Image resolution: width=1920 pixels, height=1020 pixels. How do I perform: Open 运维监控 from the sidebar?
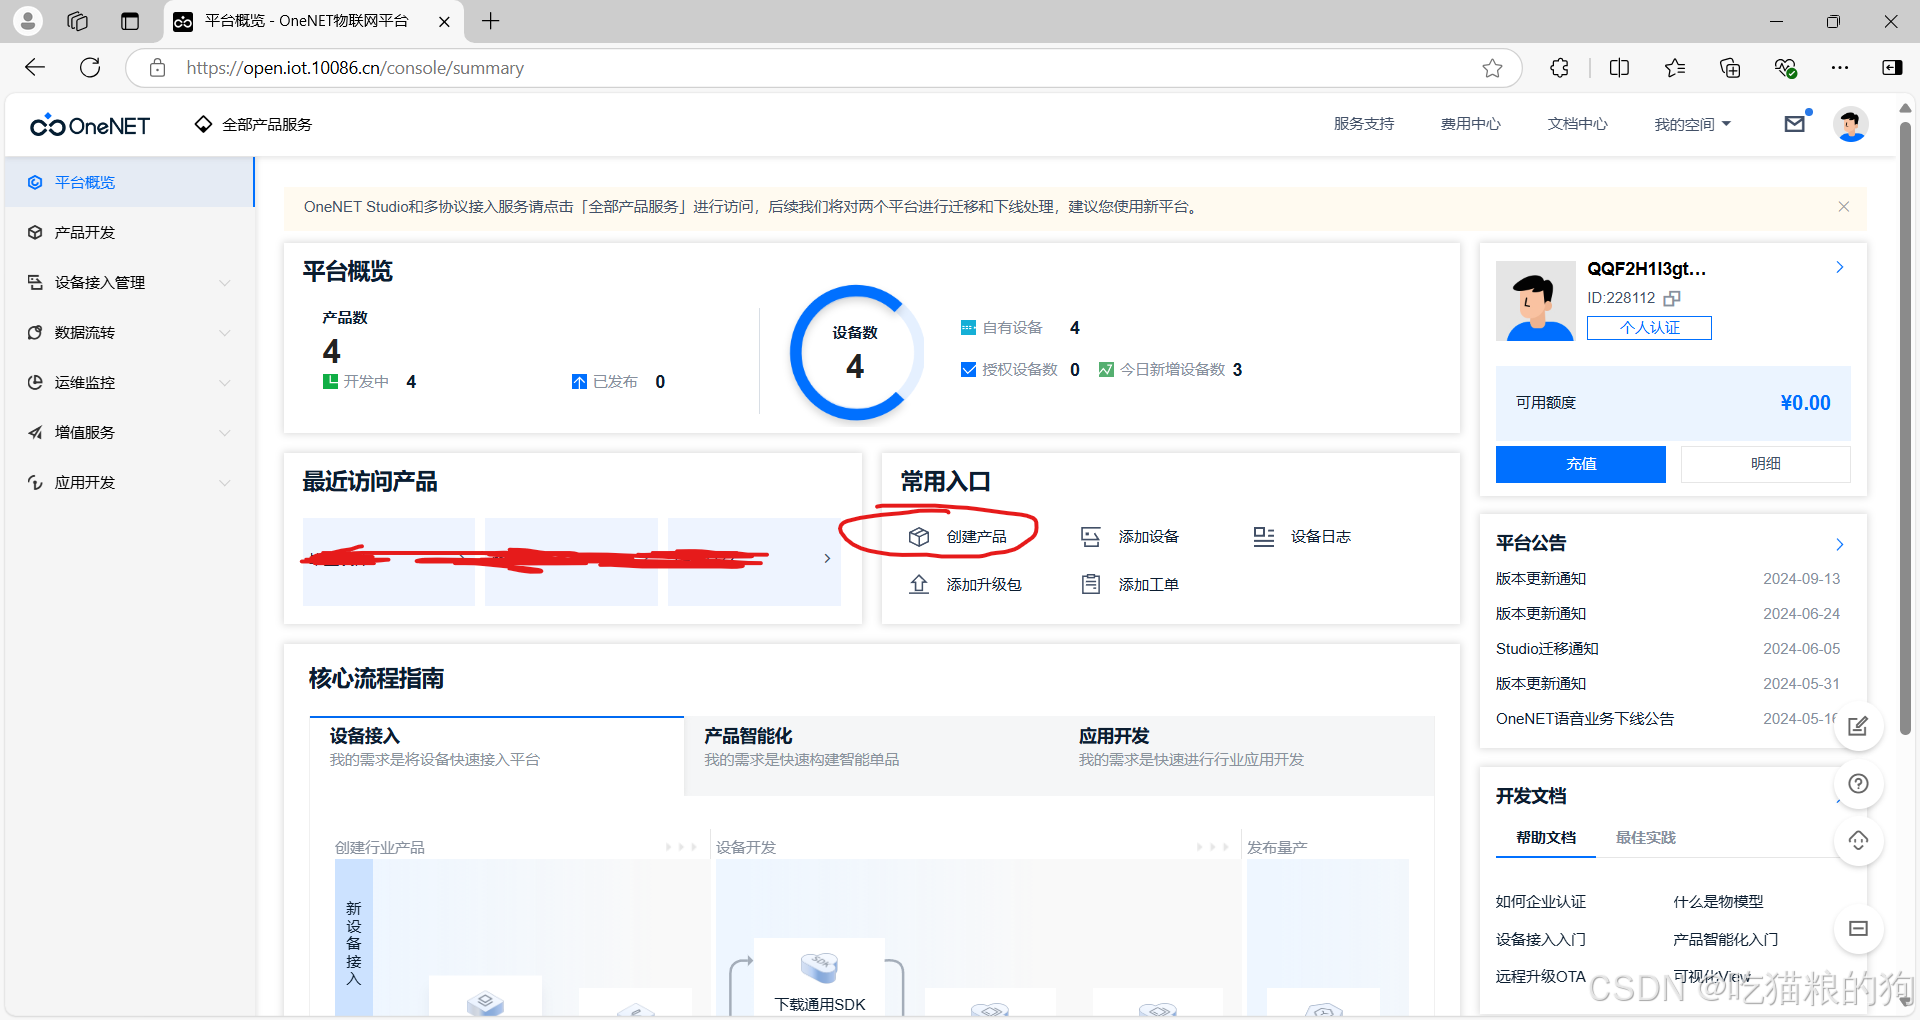tap(84, 382)
